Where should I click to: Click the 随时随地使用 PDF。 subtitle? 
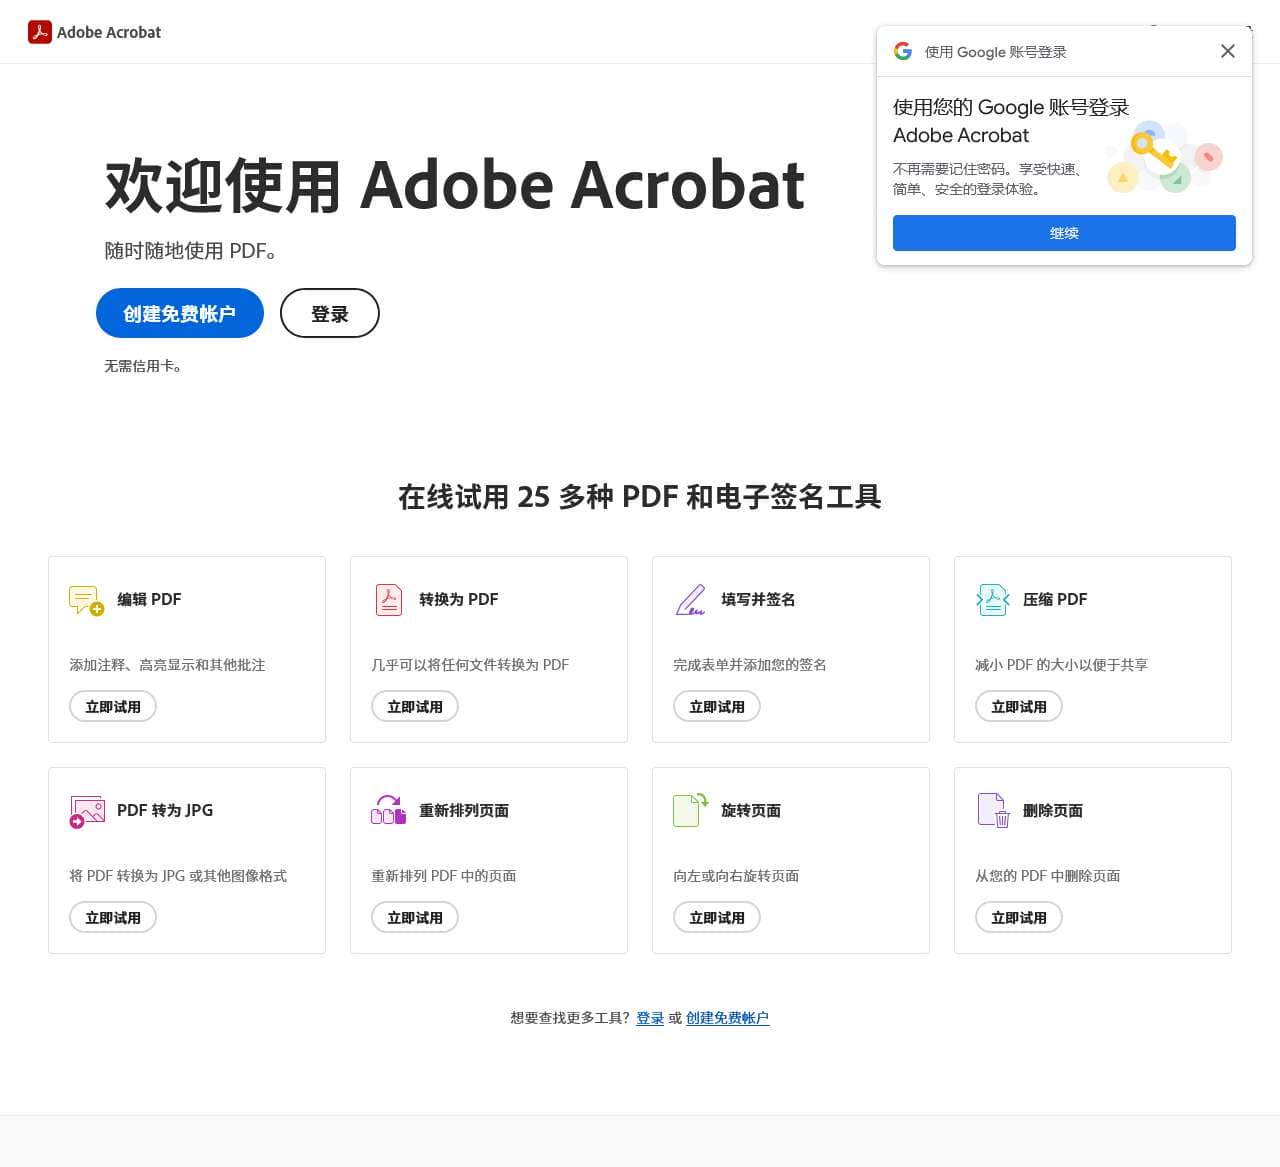pyautogui.click(x=190, y=251)
